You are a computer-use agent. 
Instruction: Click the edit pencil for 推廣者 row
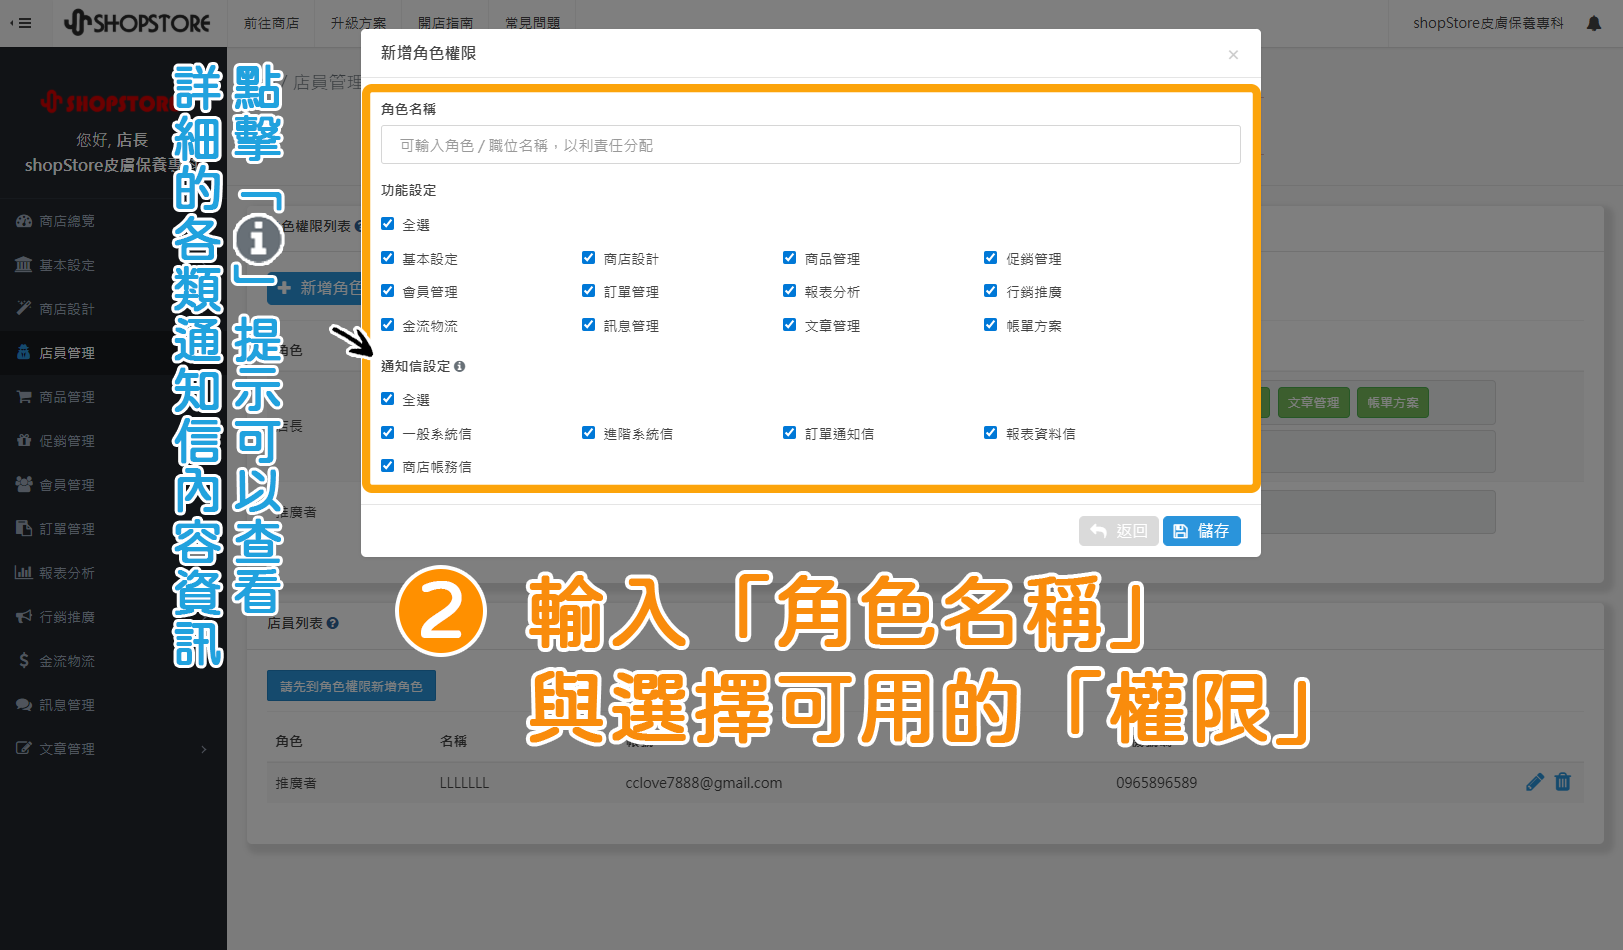[x=1535, y=782]
